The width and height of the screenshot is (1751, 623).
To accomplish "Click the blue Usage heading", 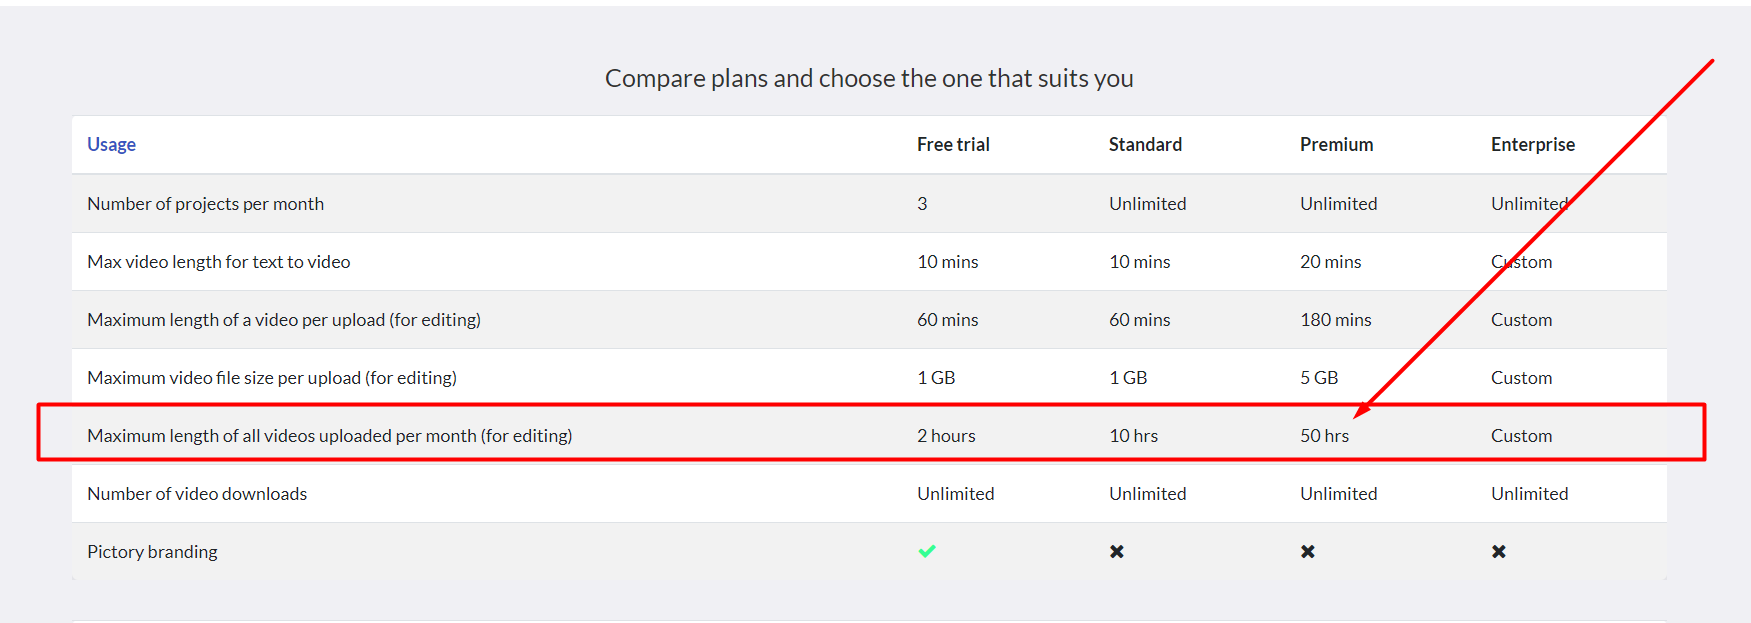I will tap(111, 144).
